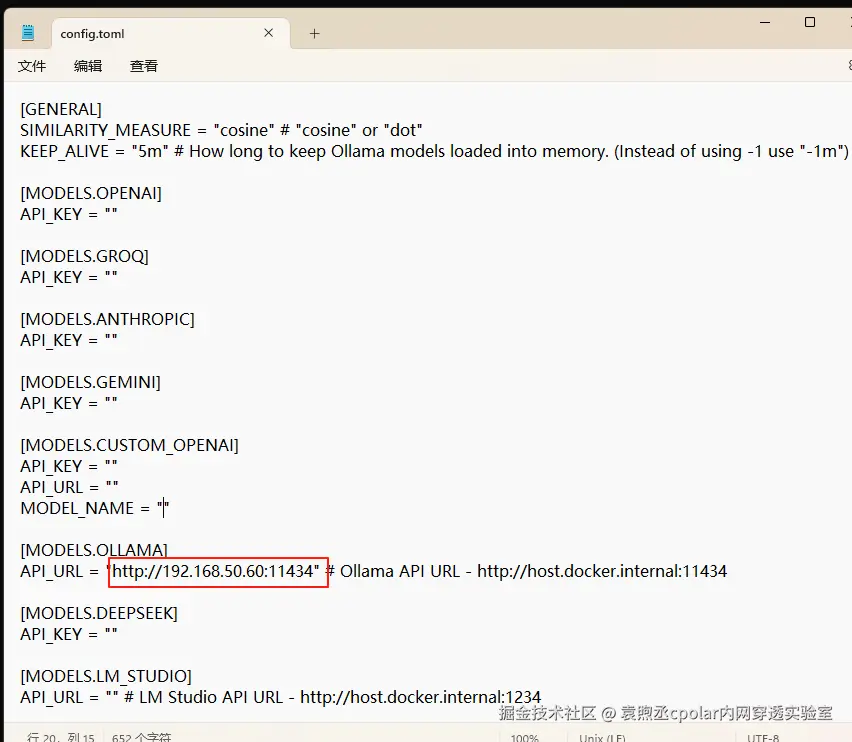
Task: Click the [MODELS.LM_STUDIO] header
Action: [106, 676]
